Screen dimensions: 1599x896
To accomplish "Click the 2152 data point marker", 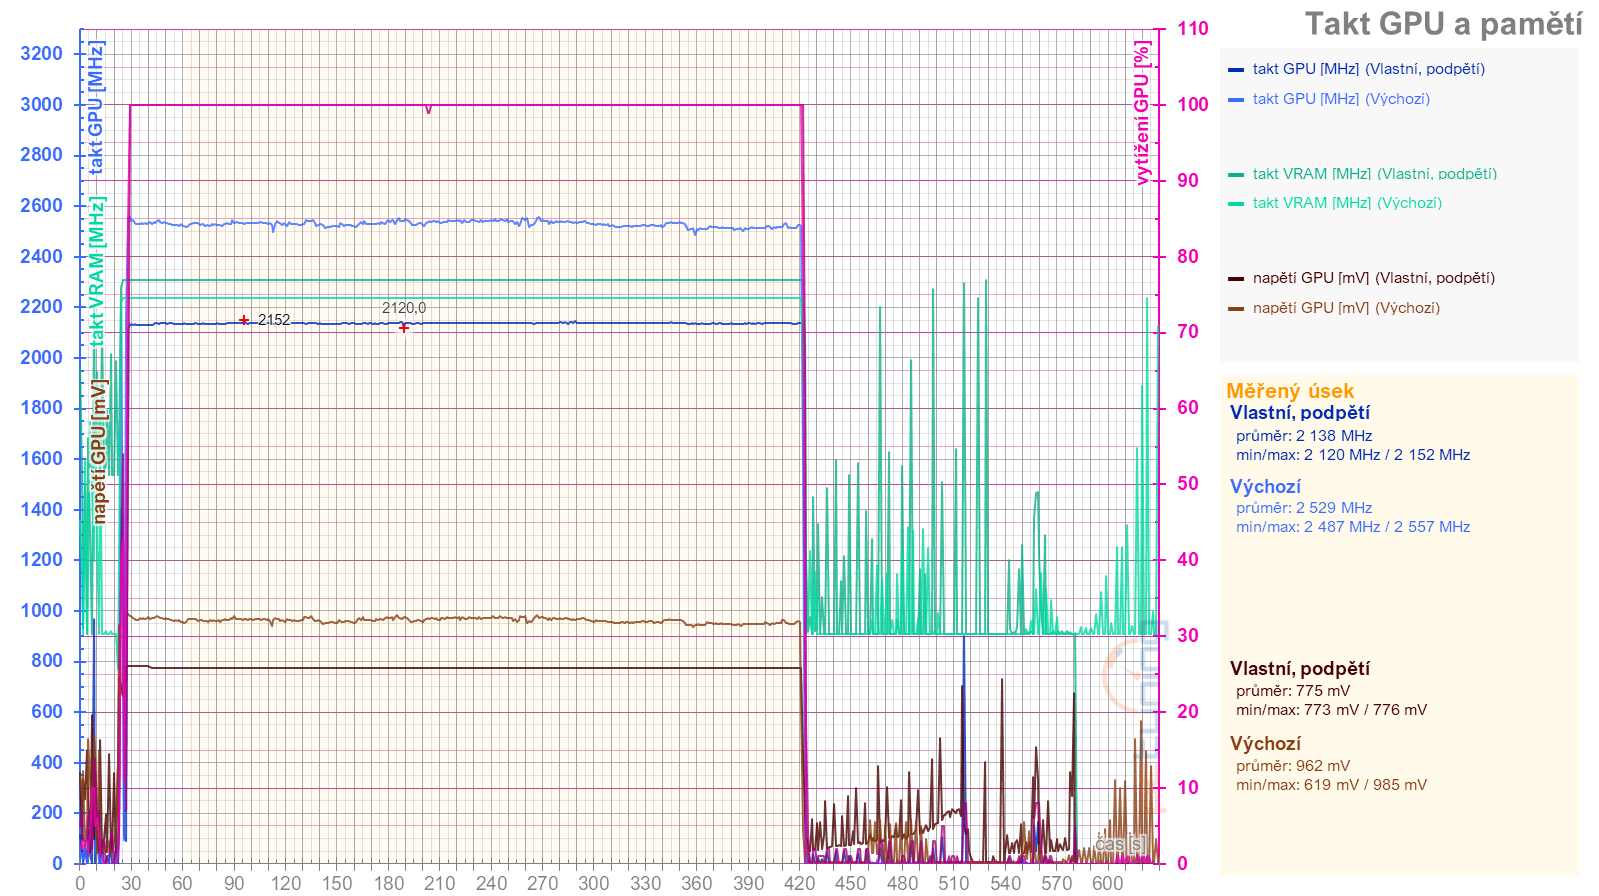I will click(x=244, y=320).
